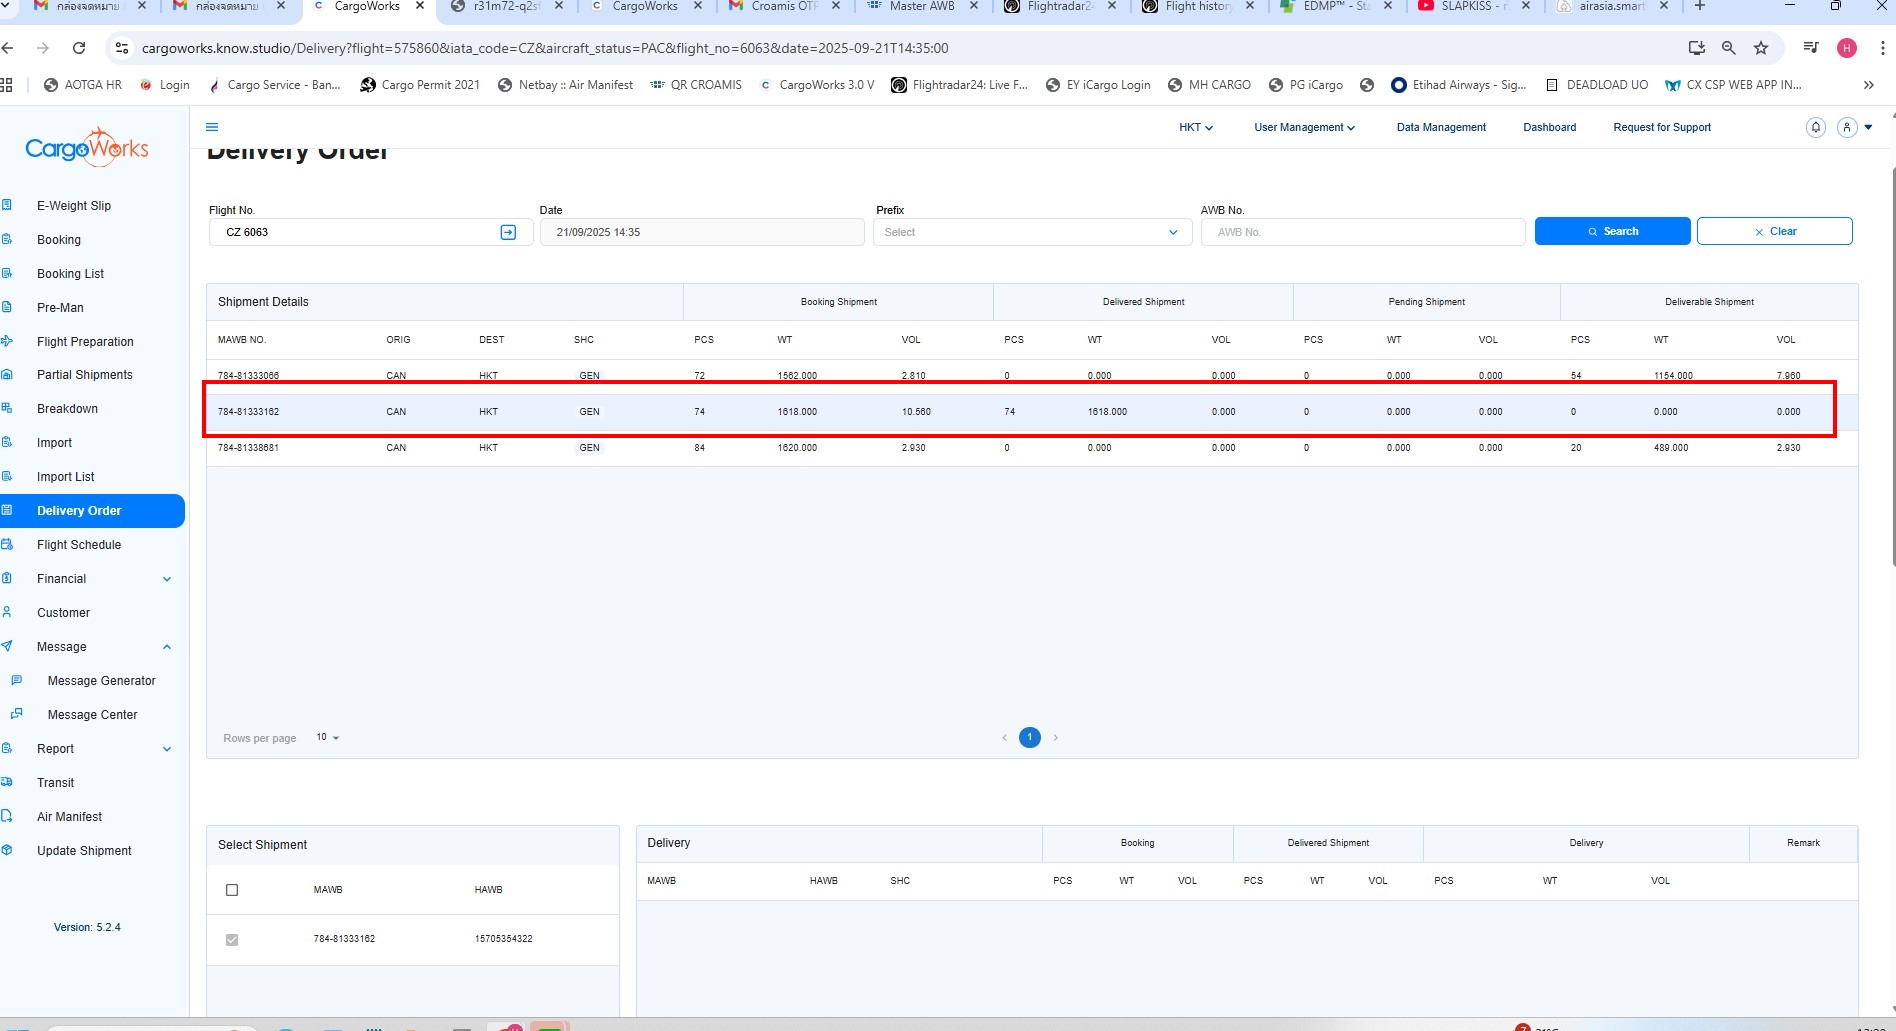
Task: Click the browser zoom magnifier icon
Action: click(1728, 48)
